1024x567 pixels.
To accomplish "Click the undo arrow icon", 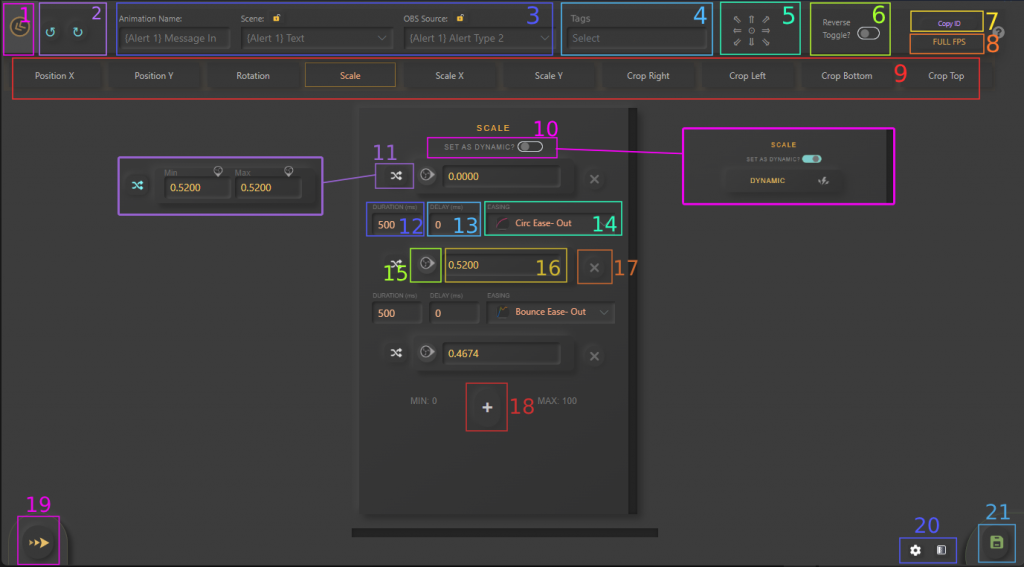I will [x=51, y=32].
